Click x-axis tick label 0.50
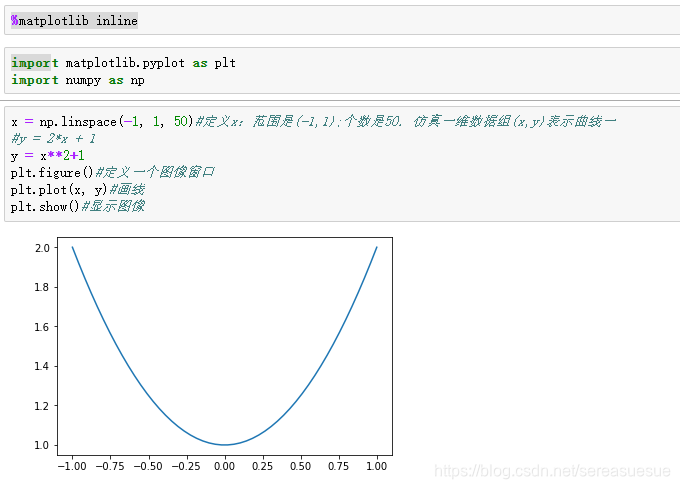 [301, 466]
